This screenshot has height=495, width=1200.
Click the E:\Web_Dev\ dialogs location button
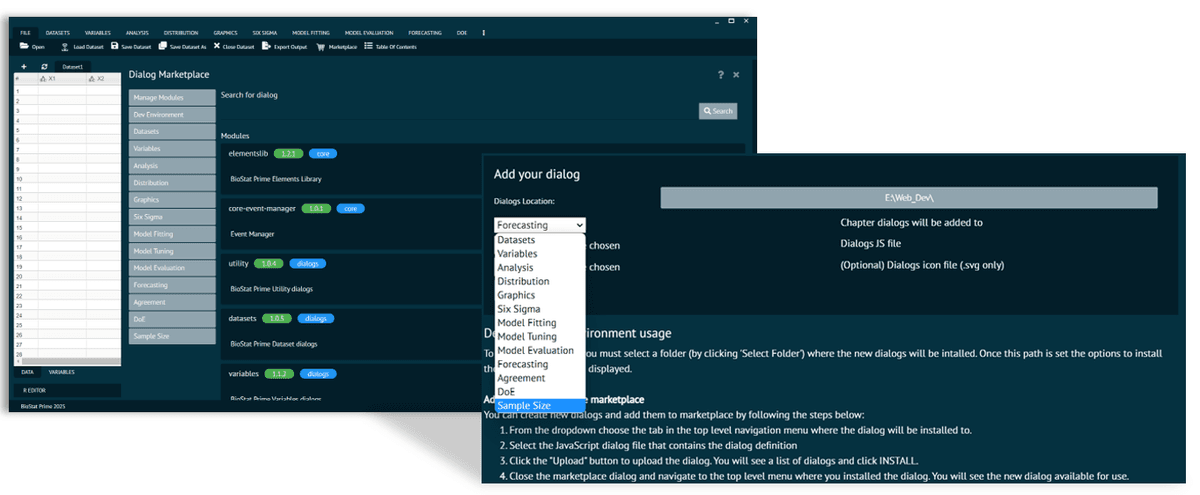(x=909, y=198)
